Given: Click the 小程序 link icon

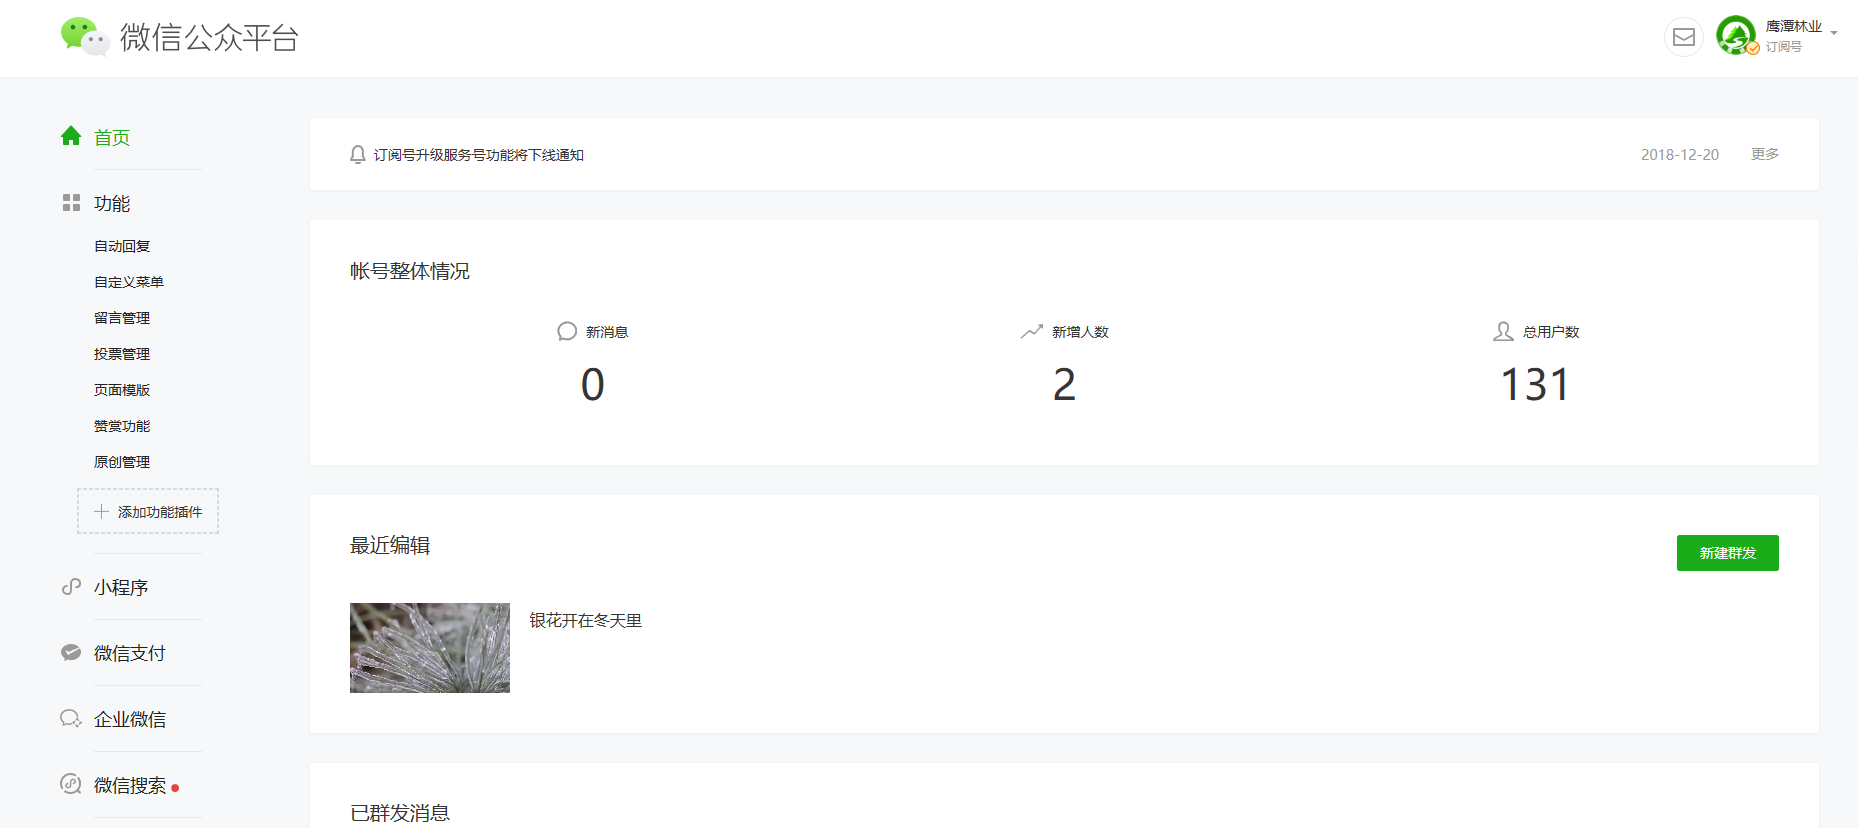Looking at the screenshot, I should point(71,587).
